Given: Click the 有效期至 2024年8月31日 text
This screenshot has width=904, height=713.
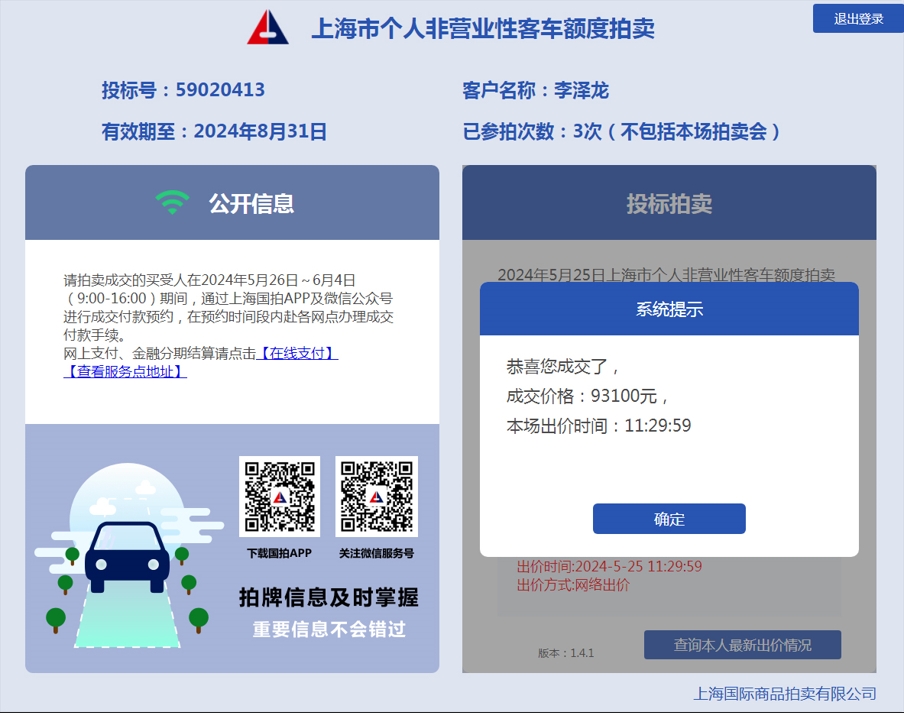Looking at the screenshot, I should point(214,131).
